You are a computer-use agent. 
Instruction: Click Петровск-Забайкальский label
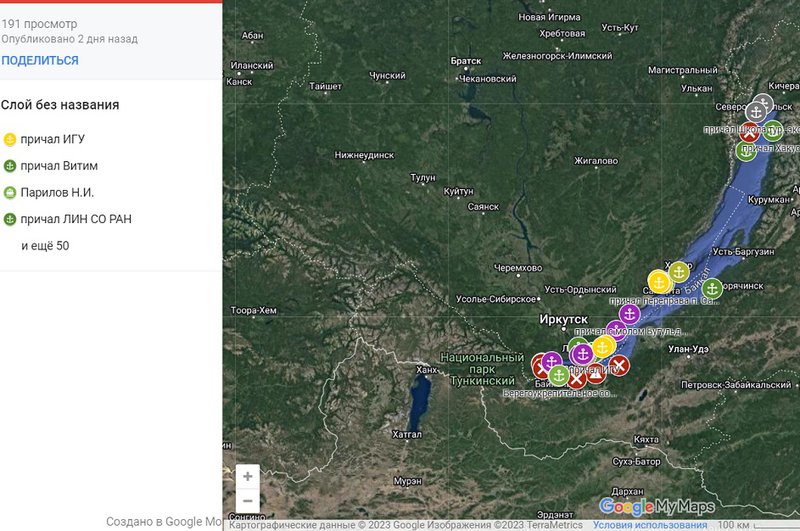tap(736, 385)
